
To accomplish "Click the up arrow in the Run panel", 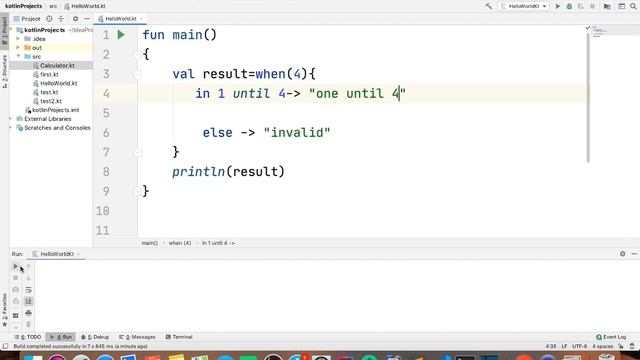I will click(28, 266).
